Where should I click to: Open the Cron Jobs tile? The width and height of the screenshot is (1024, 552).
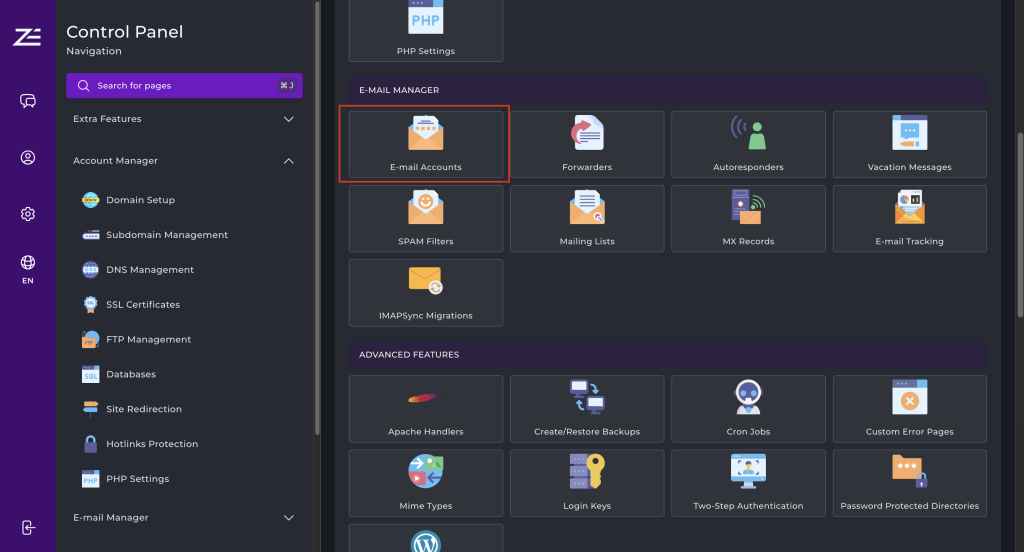coord(748,409)
